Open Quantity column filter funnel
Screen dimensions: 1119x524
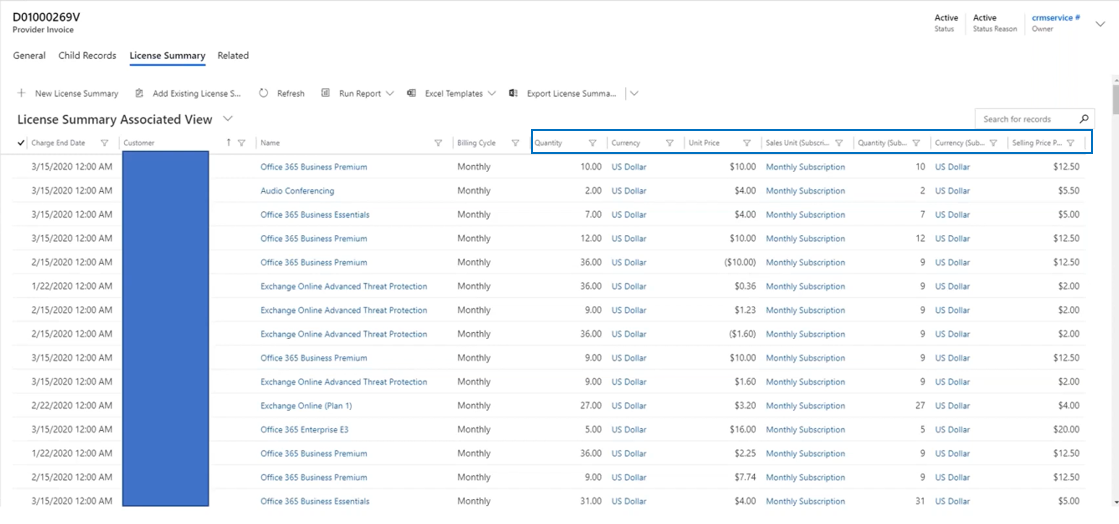click(x=592, y=143)
